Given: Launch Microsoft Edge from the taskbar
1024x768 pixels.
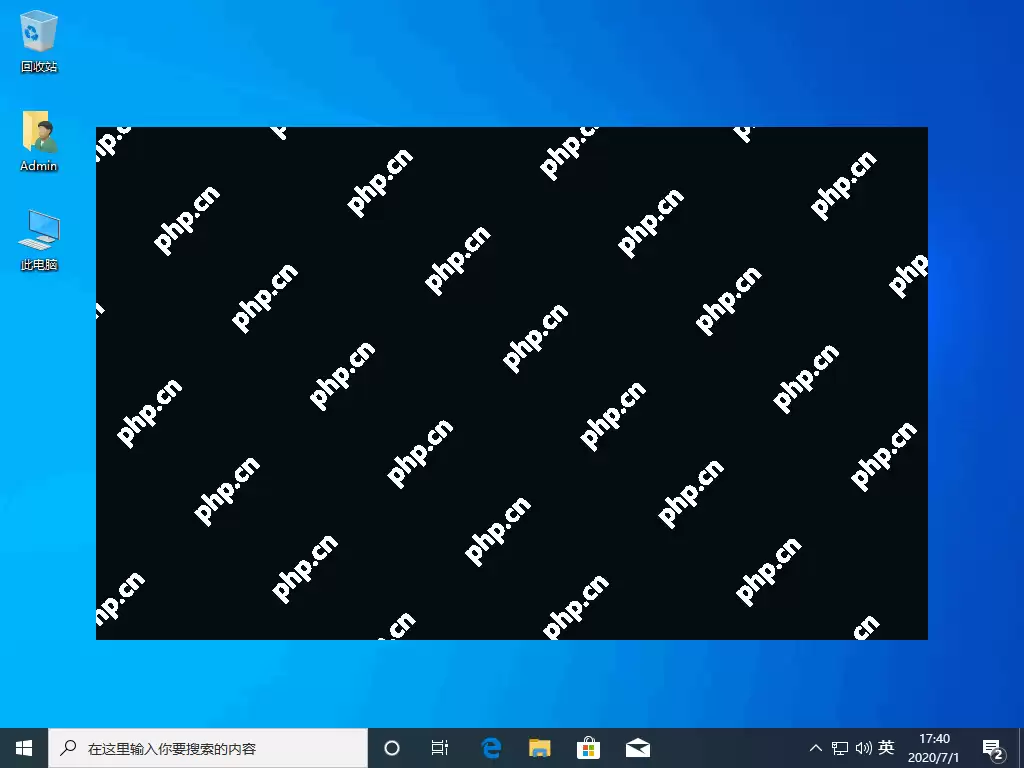Looking at the screenshot, I should (490, 747).
